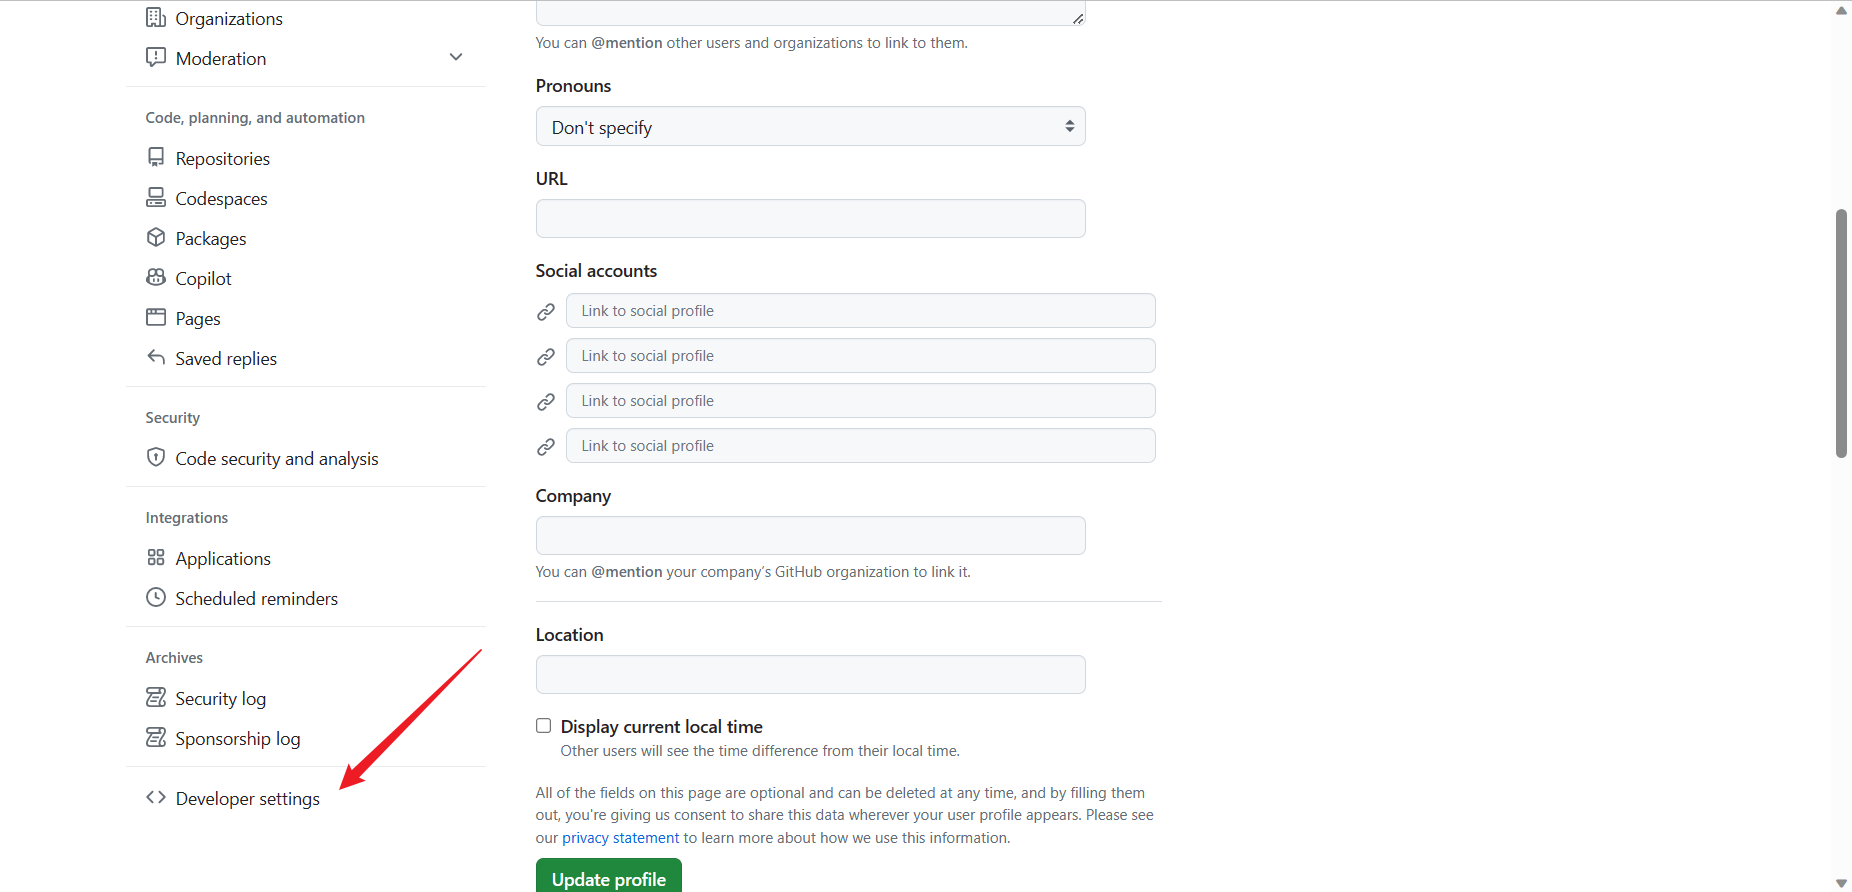
Task: Click the Saved replies arrow icon
Action: pyautogui.click(x=156, y=358)
